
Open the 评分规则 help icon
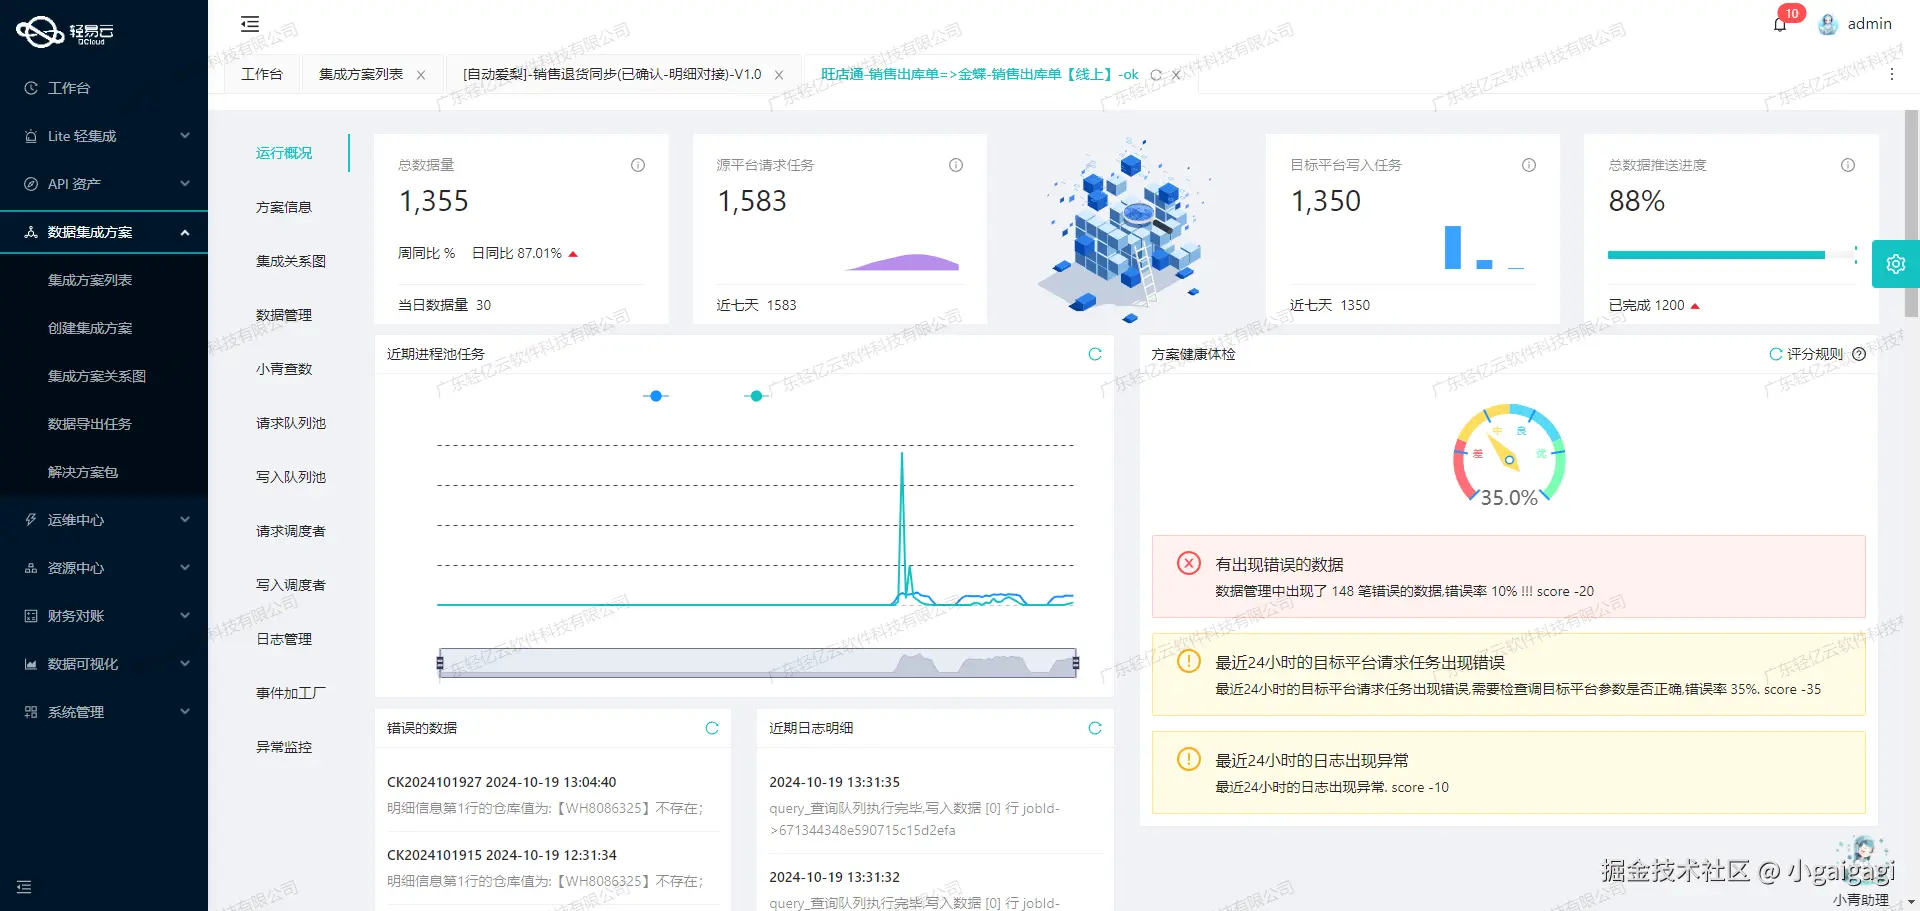pos(1858,354)
